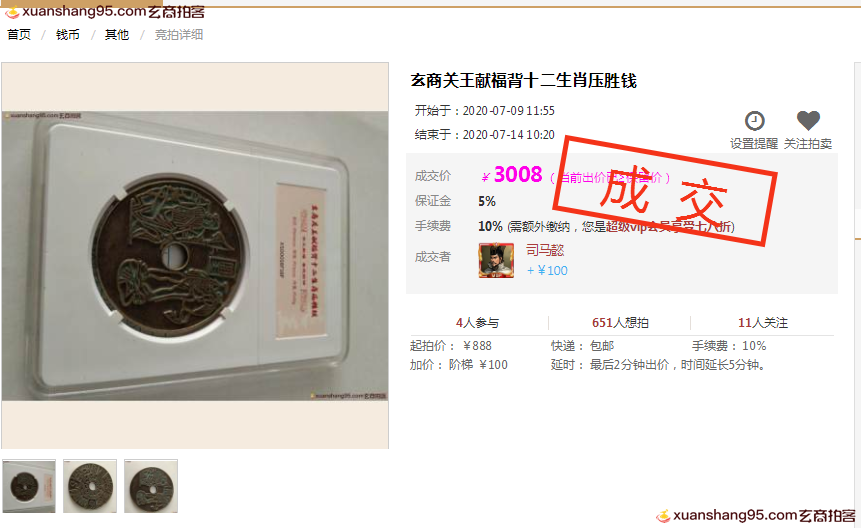
Task: Click the xuanshang95.com logo at top left
Action: (105, 11)
